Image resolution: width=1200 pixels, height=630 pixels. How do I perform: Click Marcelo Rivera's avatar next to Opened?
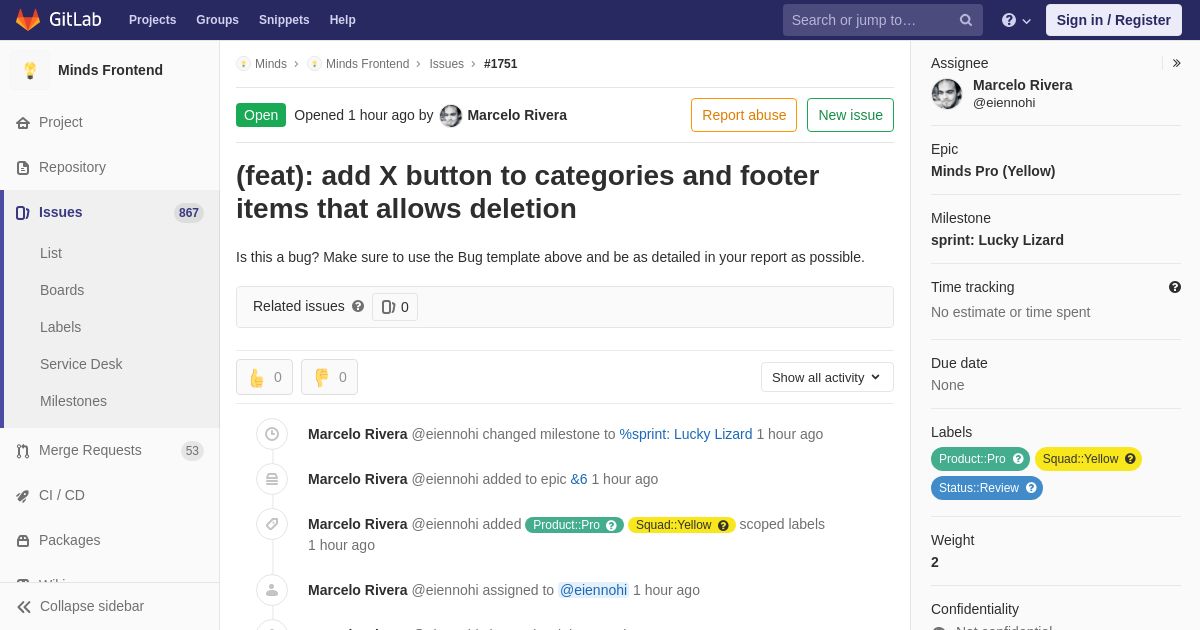point(451,115)
